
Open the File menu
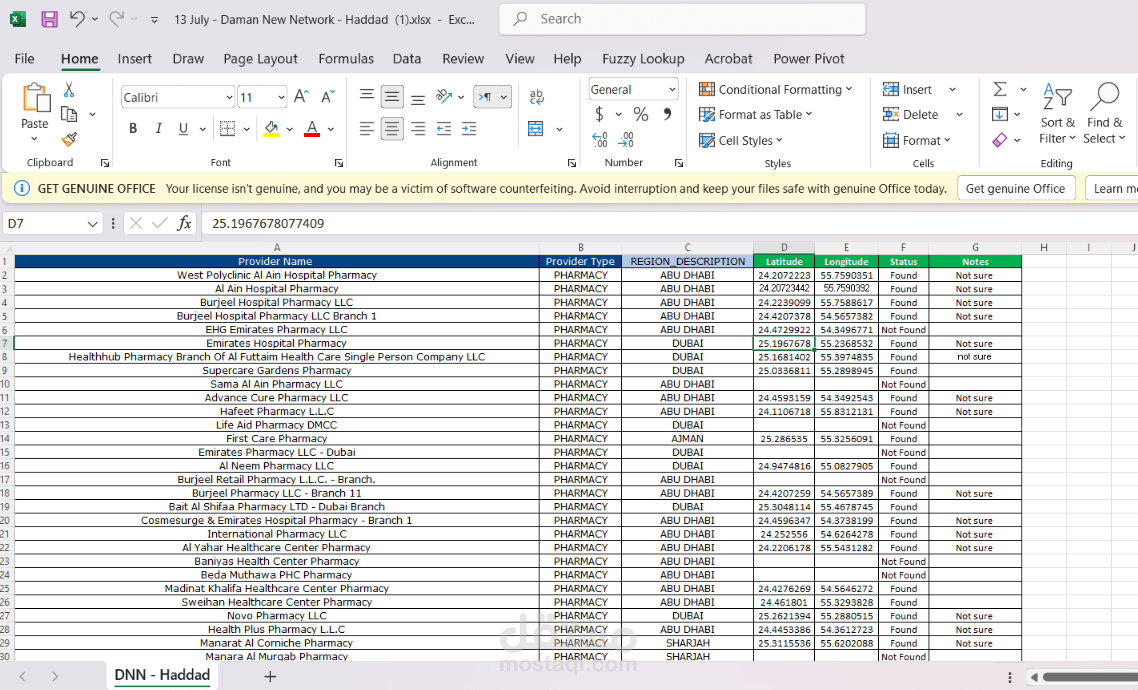pyautogui.click(x=24, y=59)
